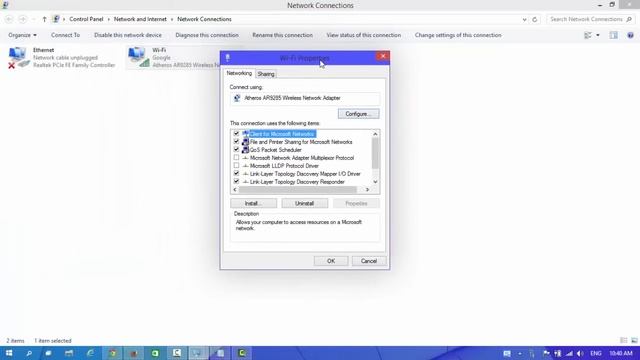Viewport: 640px width, 360px height.
Task: Click the Atheros network adapter icon
Action: [237, 98]
